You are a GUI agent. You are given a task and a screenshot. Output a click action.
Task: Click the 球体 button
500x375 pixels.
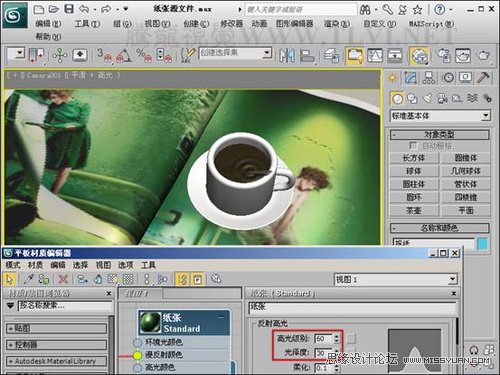coord(414,171)
